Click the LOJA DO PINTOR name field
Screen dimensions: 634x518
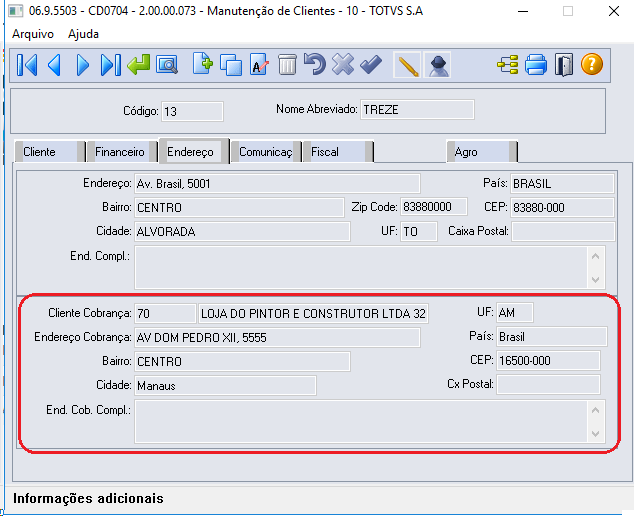313,313
